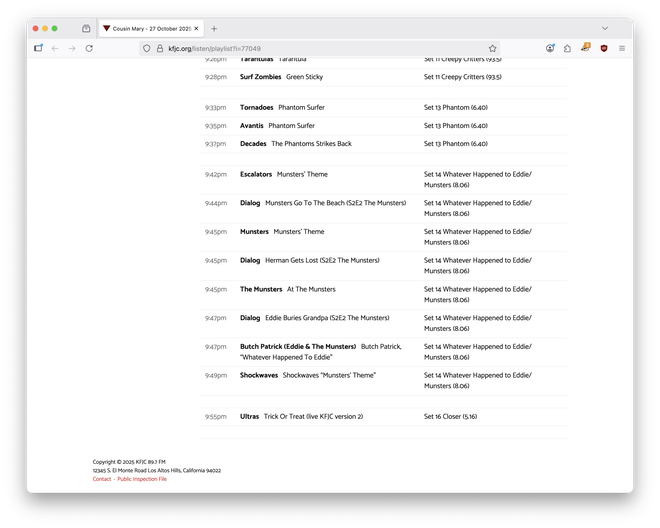Click the Ultras Trick Or Treat row
660x528 pixels.
(x=301, y=416)
